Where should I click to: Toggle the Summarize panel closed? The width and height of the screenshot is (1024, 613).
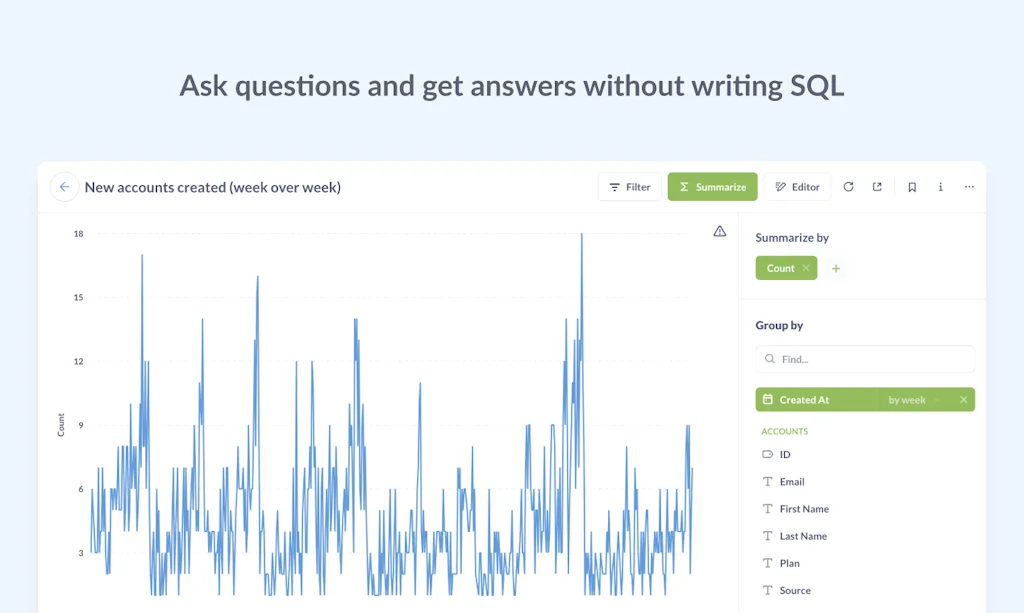[x=712, y=186]
